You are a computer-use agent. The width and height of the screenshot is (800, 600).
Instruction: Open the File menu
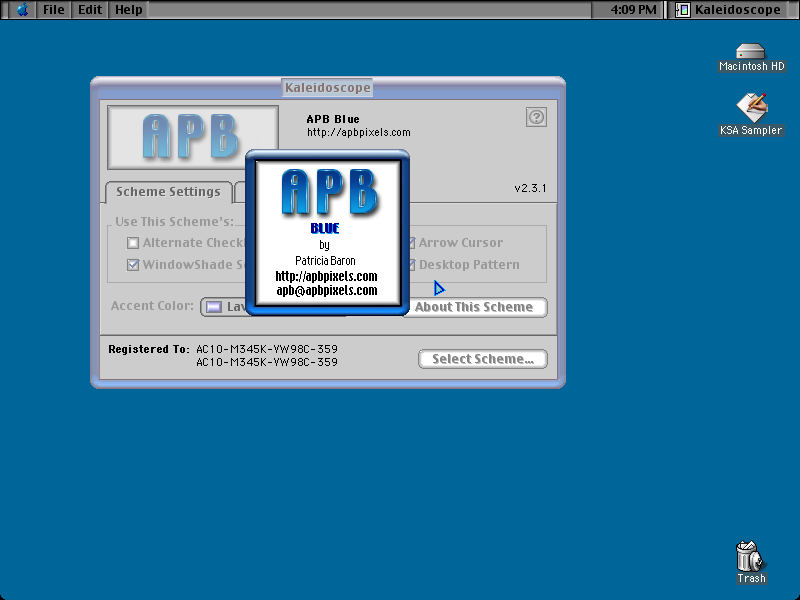[54, 10]
